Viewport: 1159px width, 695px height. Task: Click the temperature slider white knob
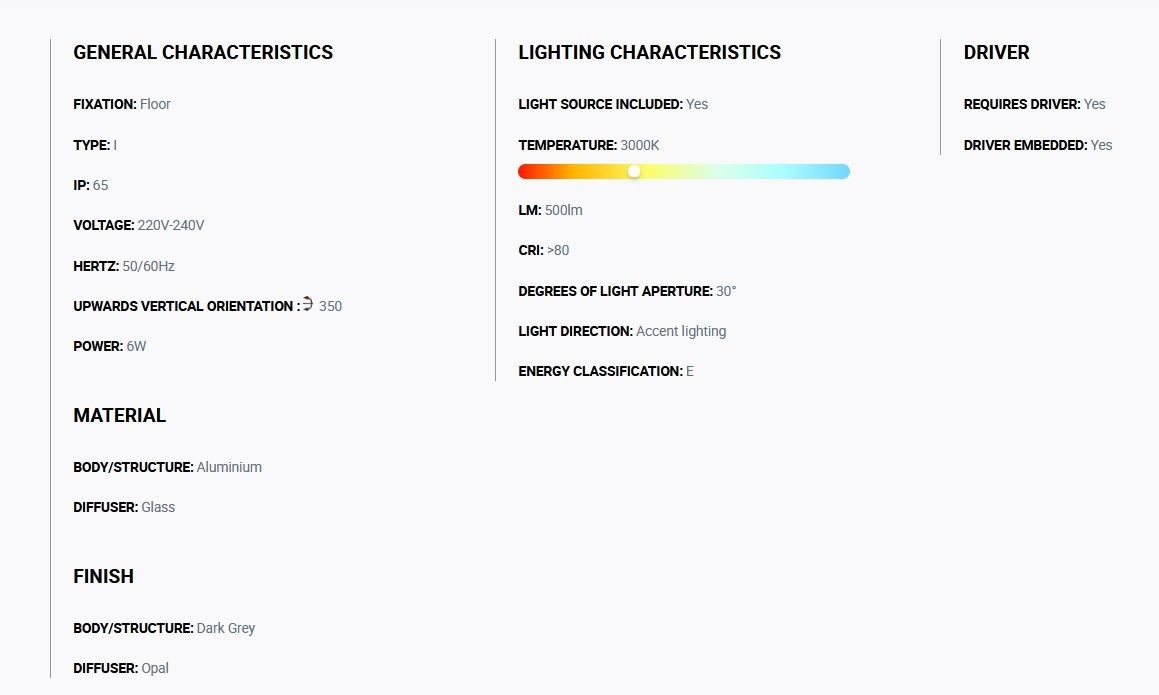pyautogui.click(x=634, y=172)
